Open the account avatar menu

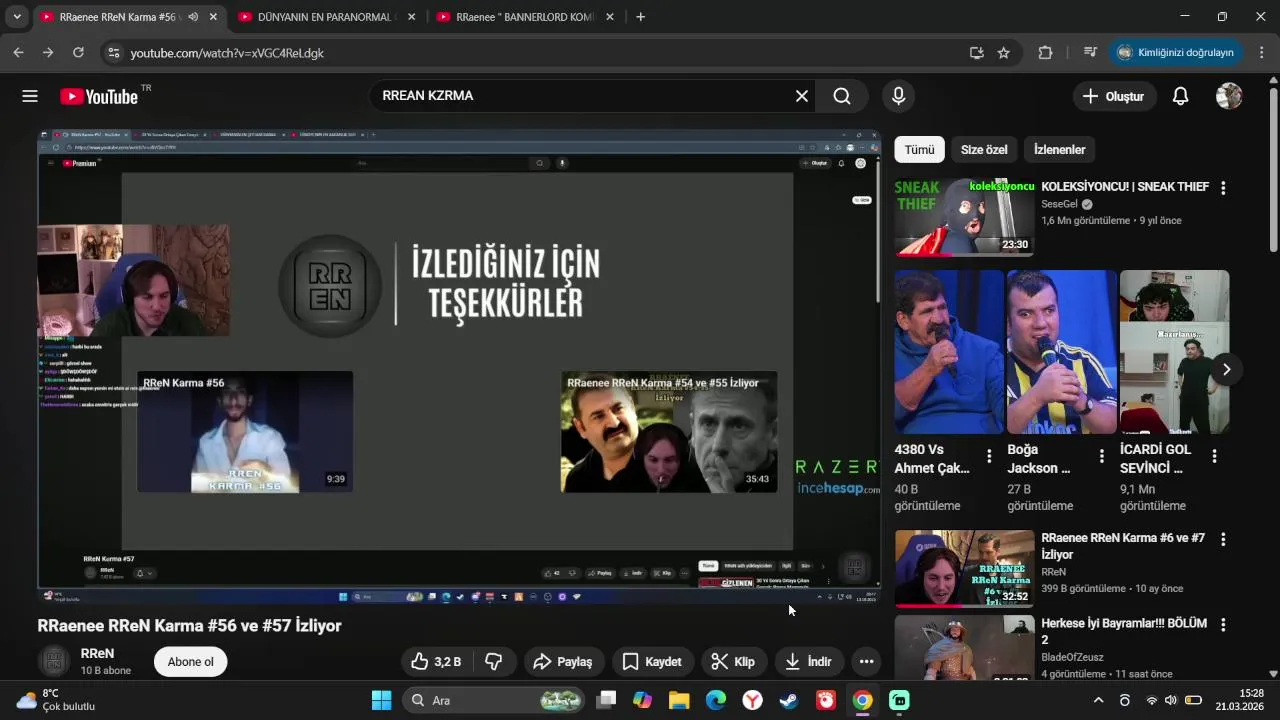tap(1229, 96)
